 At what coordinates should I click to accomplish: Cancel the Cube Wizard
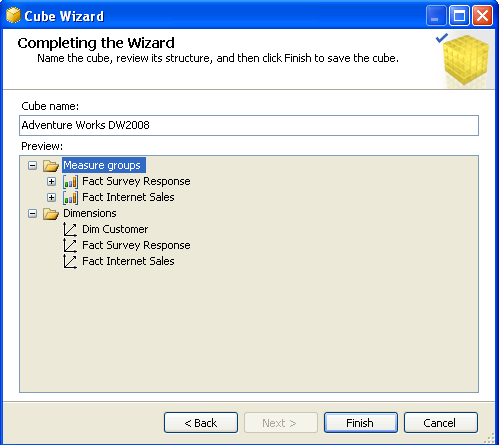pos(441,423)
